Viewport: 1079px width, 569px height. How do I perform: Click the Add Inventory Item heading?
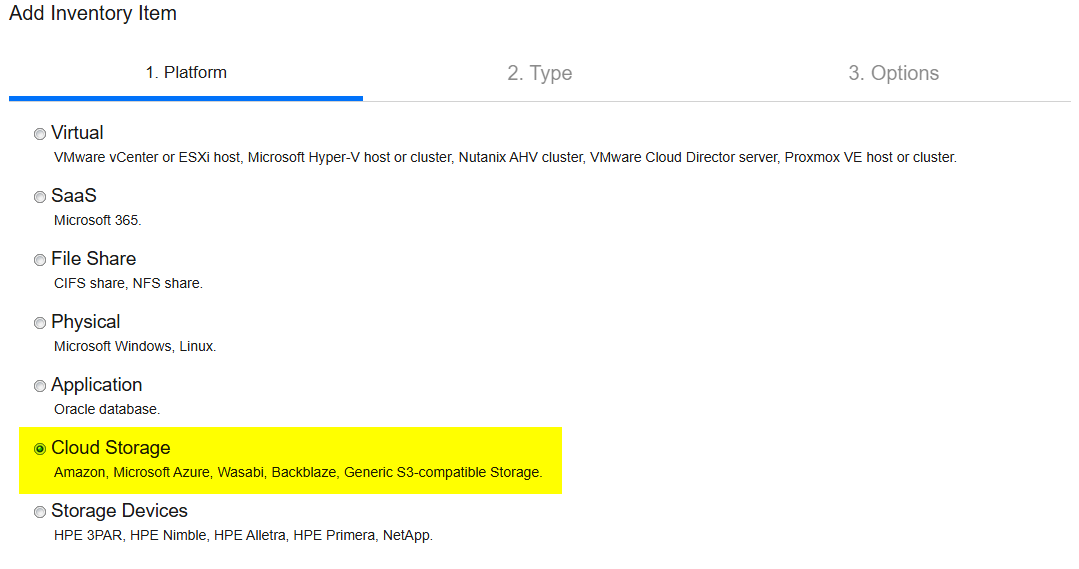point(93,13)
